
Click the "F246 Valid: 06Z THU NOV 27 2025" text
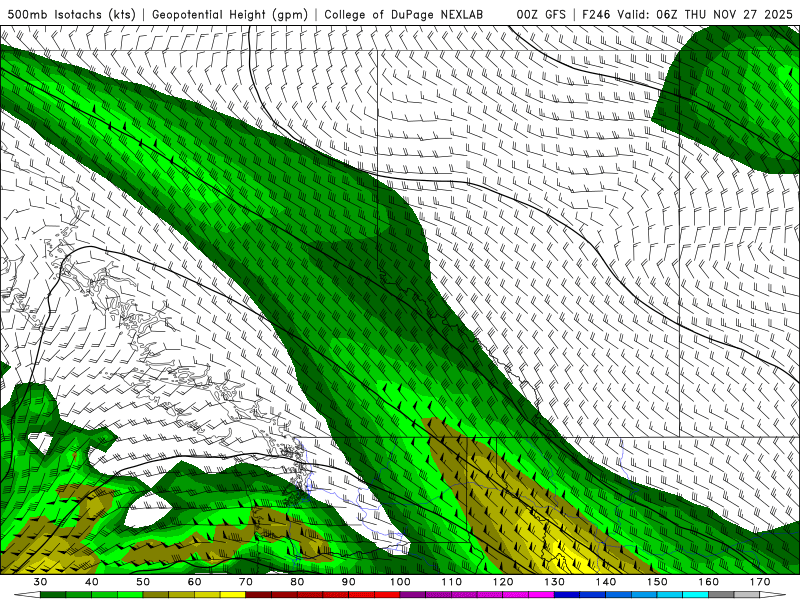pyautogui.click(x=687, y=14)
